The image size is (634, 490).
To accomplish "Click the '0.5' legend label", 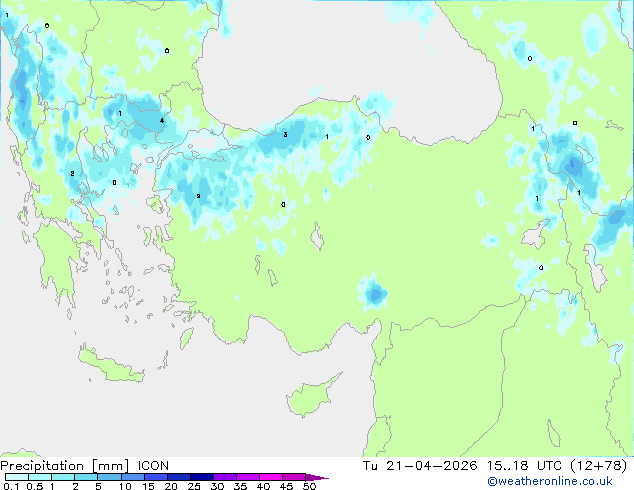I will pyautogui.click(x=34, y=486).
